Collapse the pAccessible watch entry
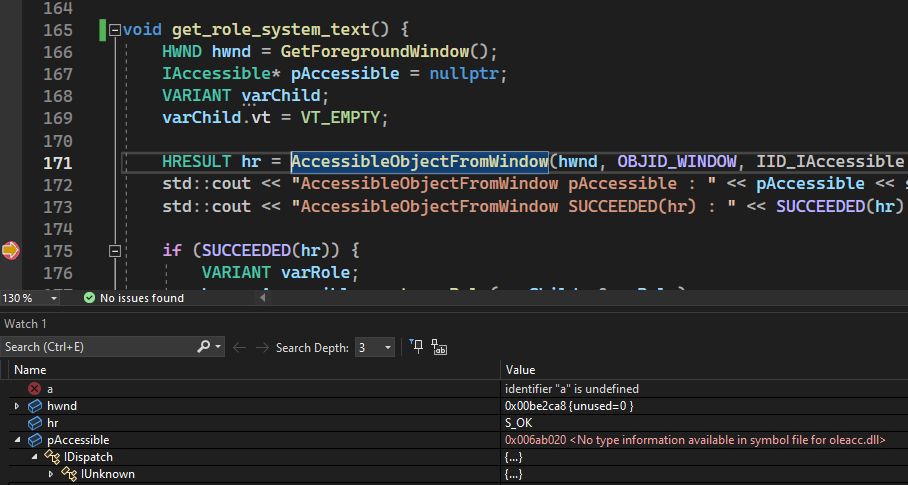The width and height of the screenshot is (908, 485). click(x=17, y=440)
